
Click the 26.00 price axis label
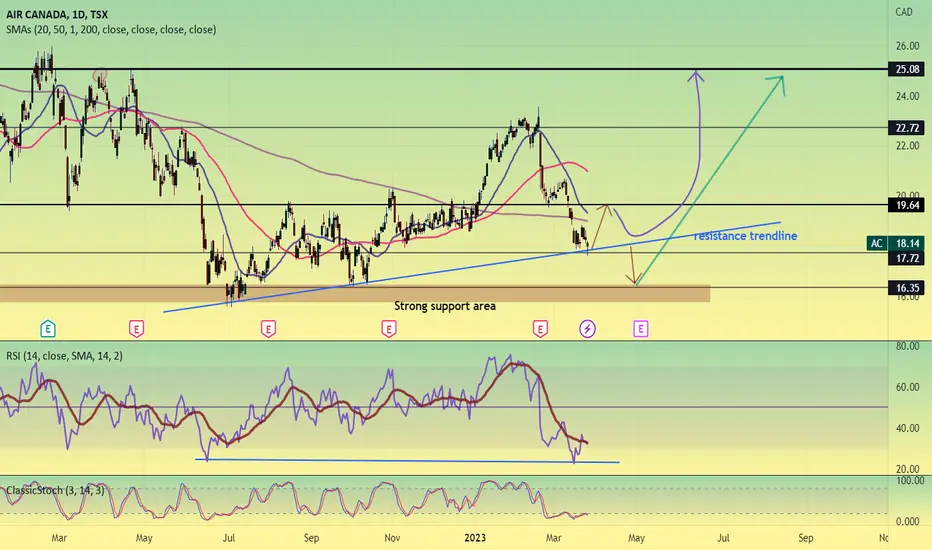pyautogui.click(x=907, y=46)
